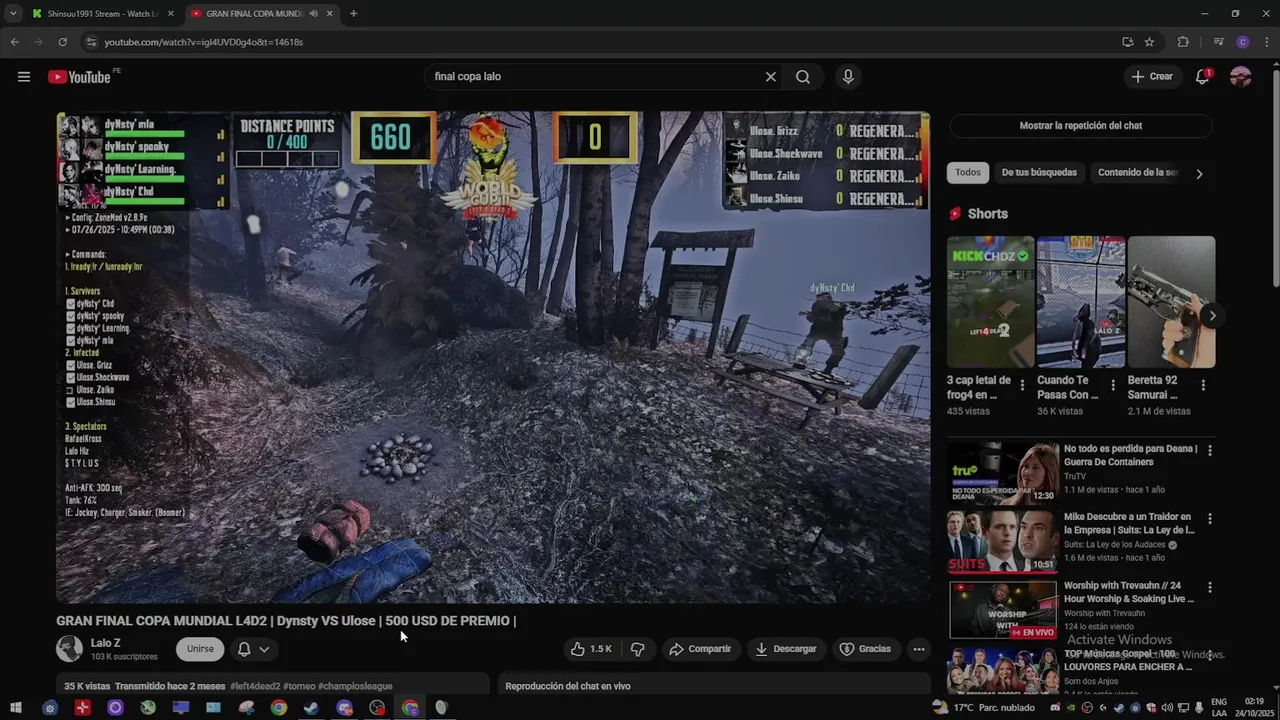Open a new browser tab
Viewport: 1280px width, 720px height.
[x=353, y=14]
